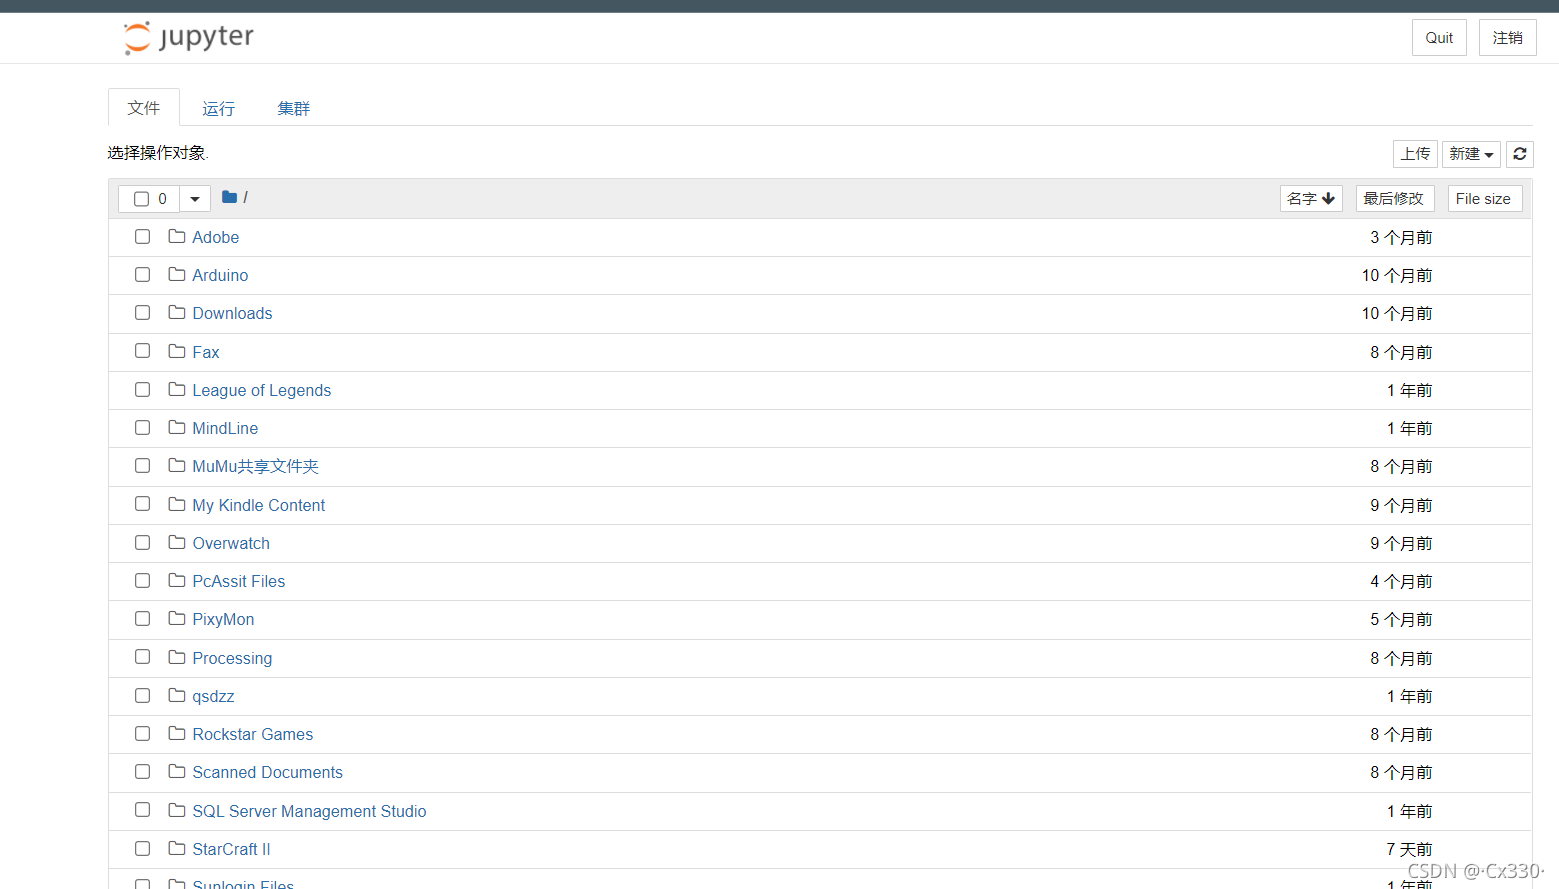This screenshot has height=889, width=1559.
Task: Check the MindLine folder checkbox
Action: 143,428
